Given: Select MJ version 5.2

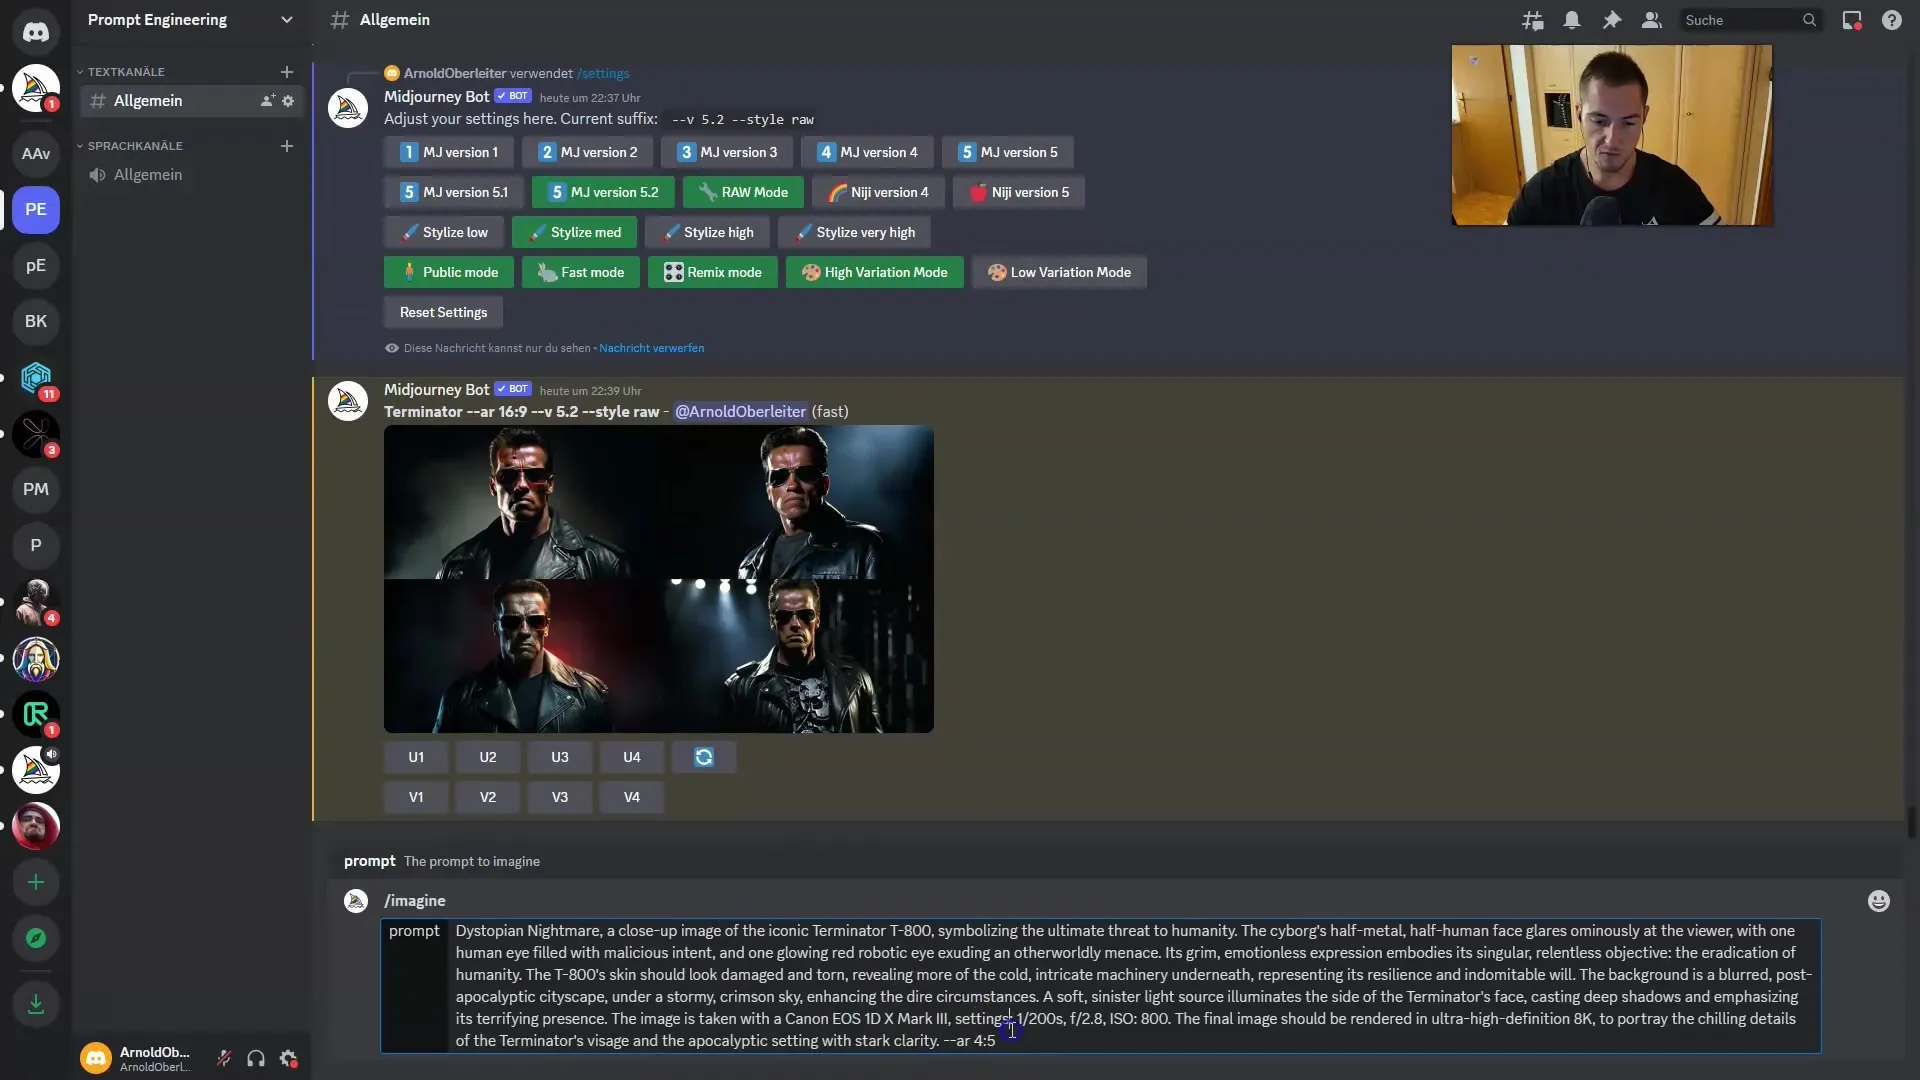Looking at the screenshot, I should pos(604,192).
